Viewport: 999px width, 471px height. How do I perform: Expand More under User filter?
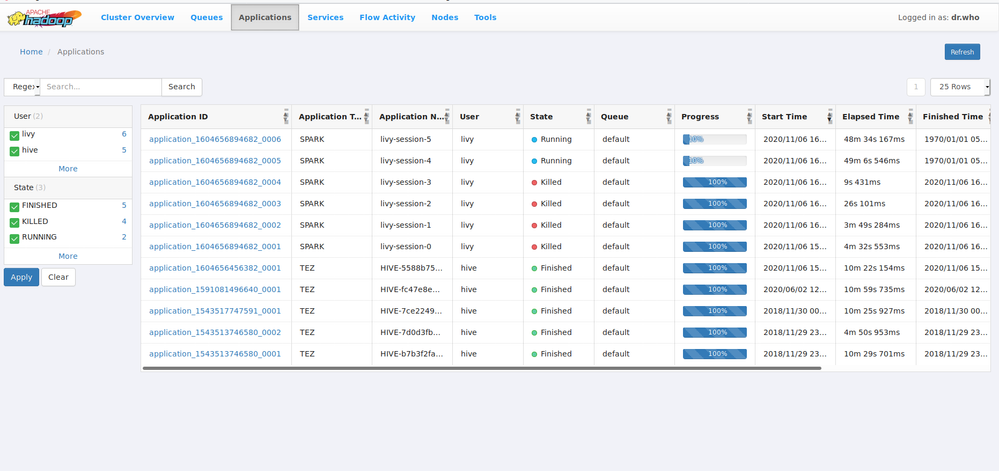(68, 169)
